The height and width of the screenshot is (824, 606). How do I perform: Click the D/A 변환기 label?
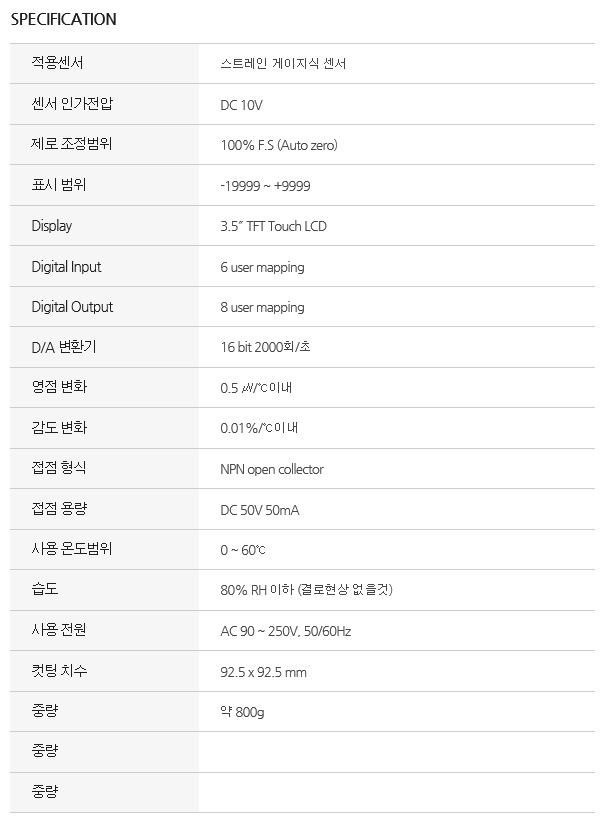(x=64, y=347)
